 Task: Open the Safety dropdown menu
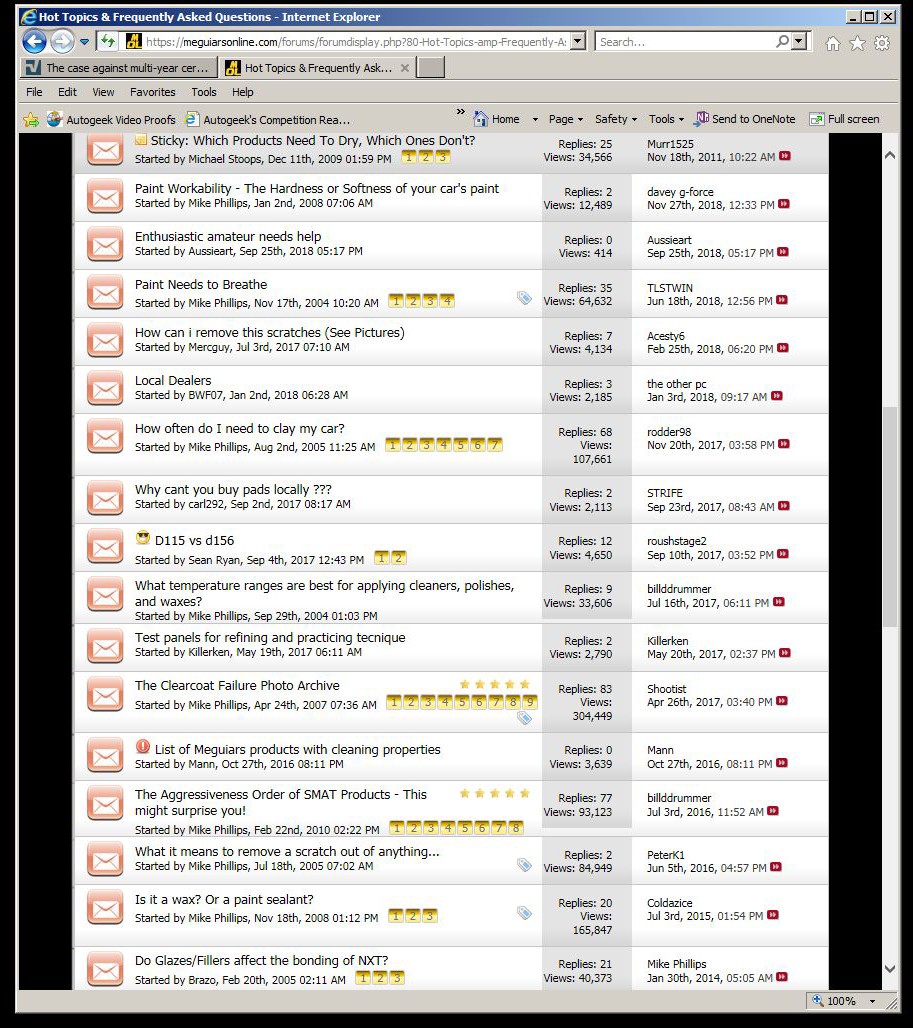pos(615,119)
